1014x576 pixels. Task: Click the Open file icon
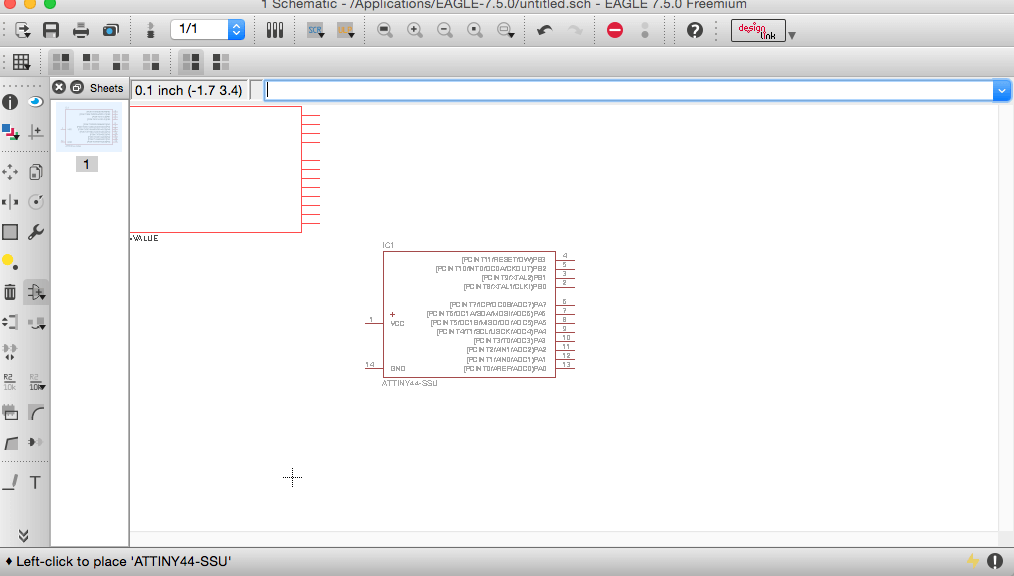coord(22,30)
